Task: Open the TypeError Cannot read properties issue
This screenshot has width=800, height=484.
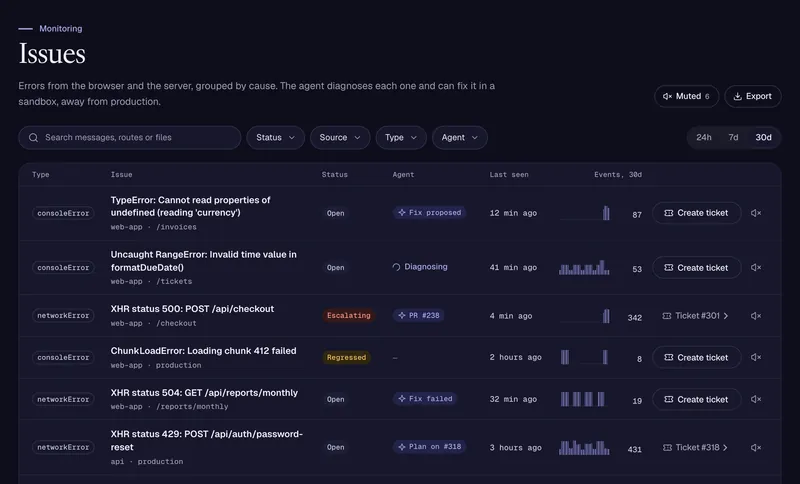Action: click(x=190, y=206)
